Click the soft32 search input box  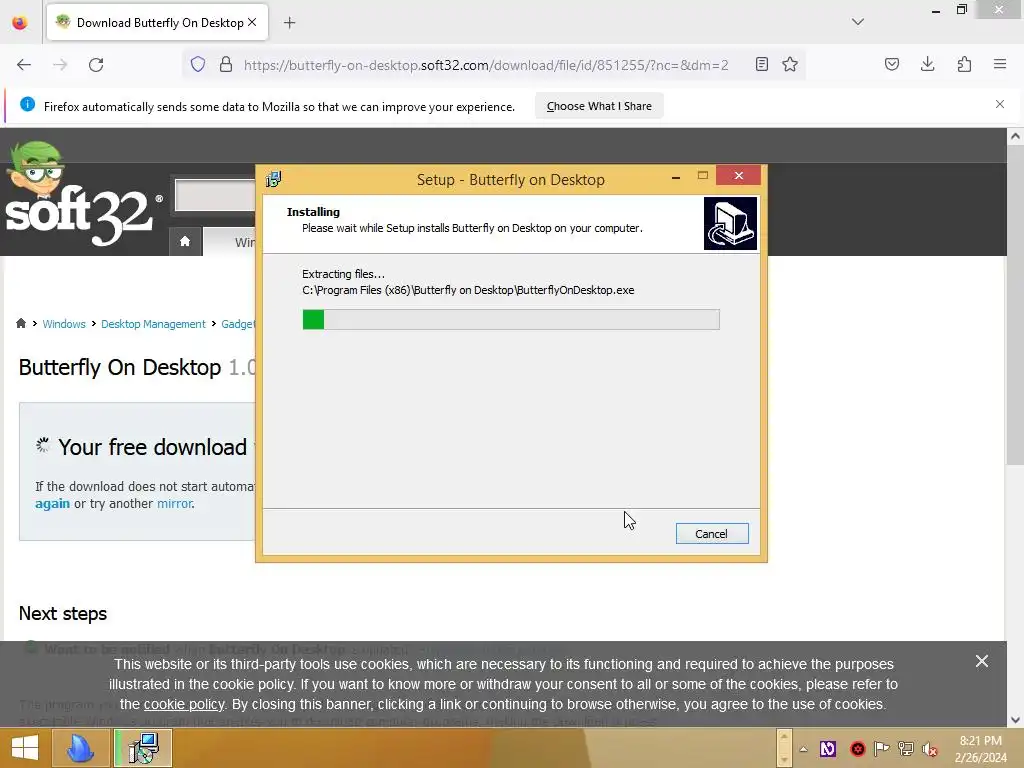pos(216,195)
